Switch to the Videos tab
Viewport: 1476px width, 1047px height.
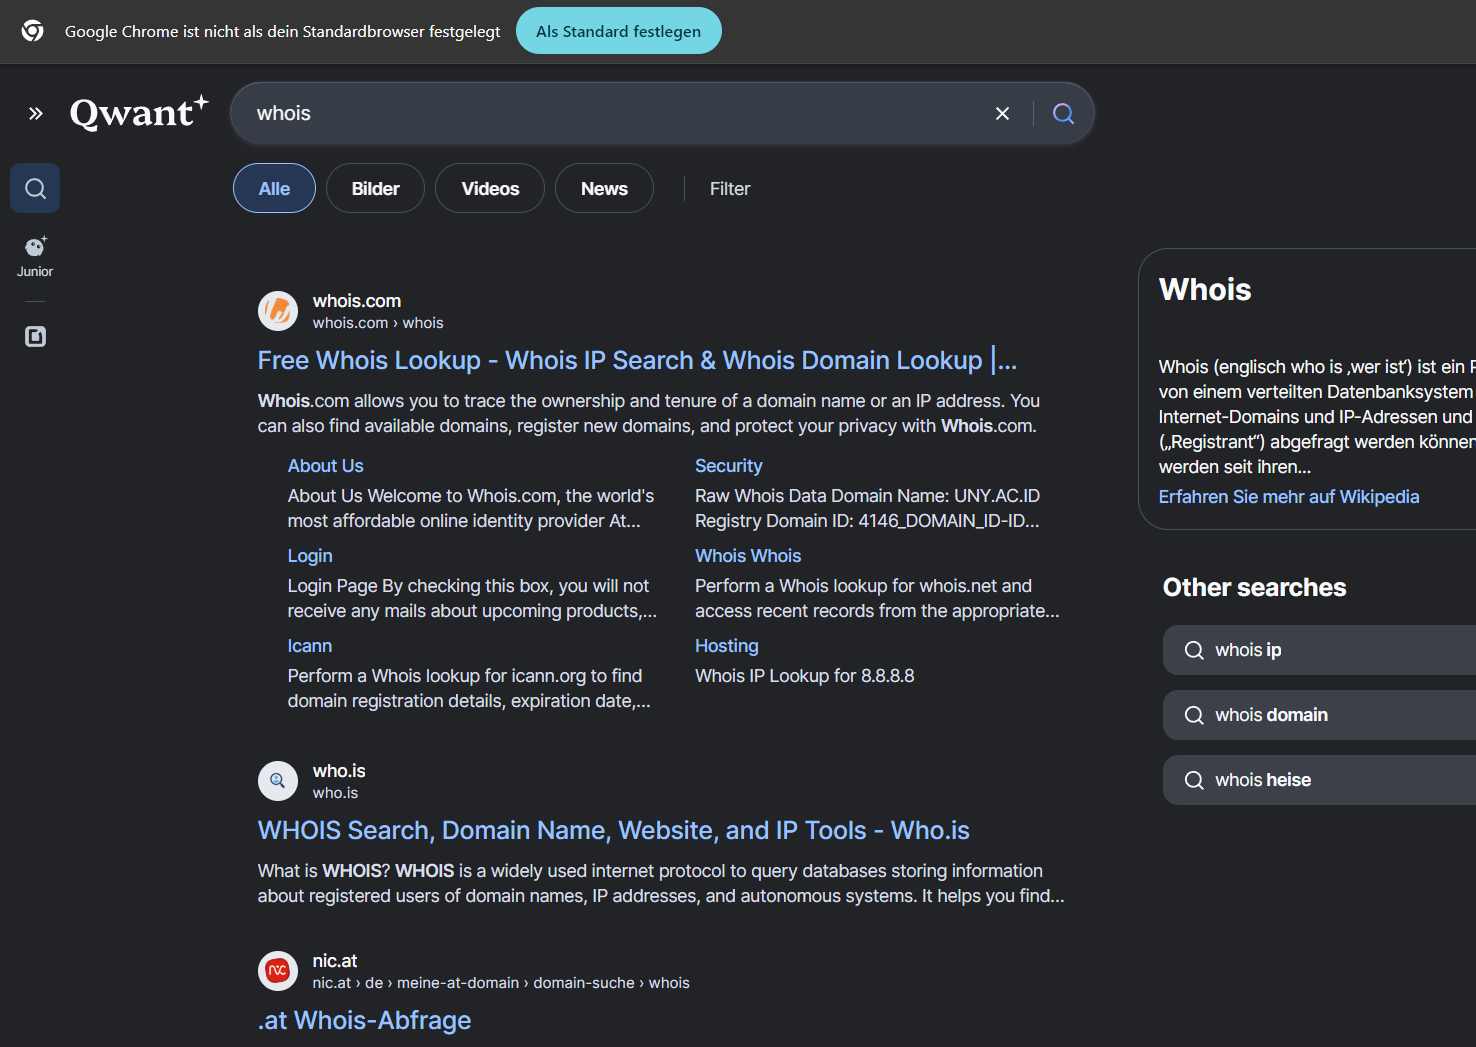point(490,188)
